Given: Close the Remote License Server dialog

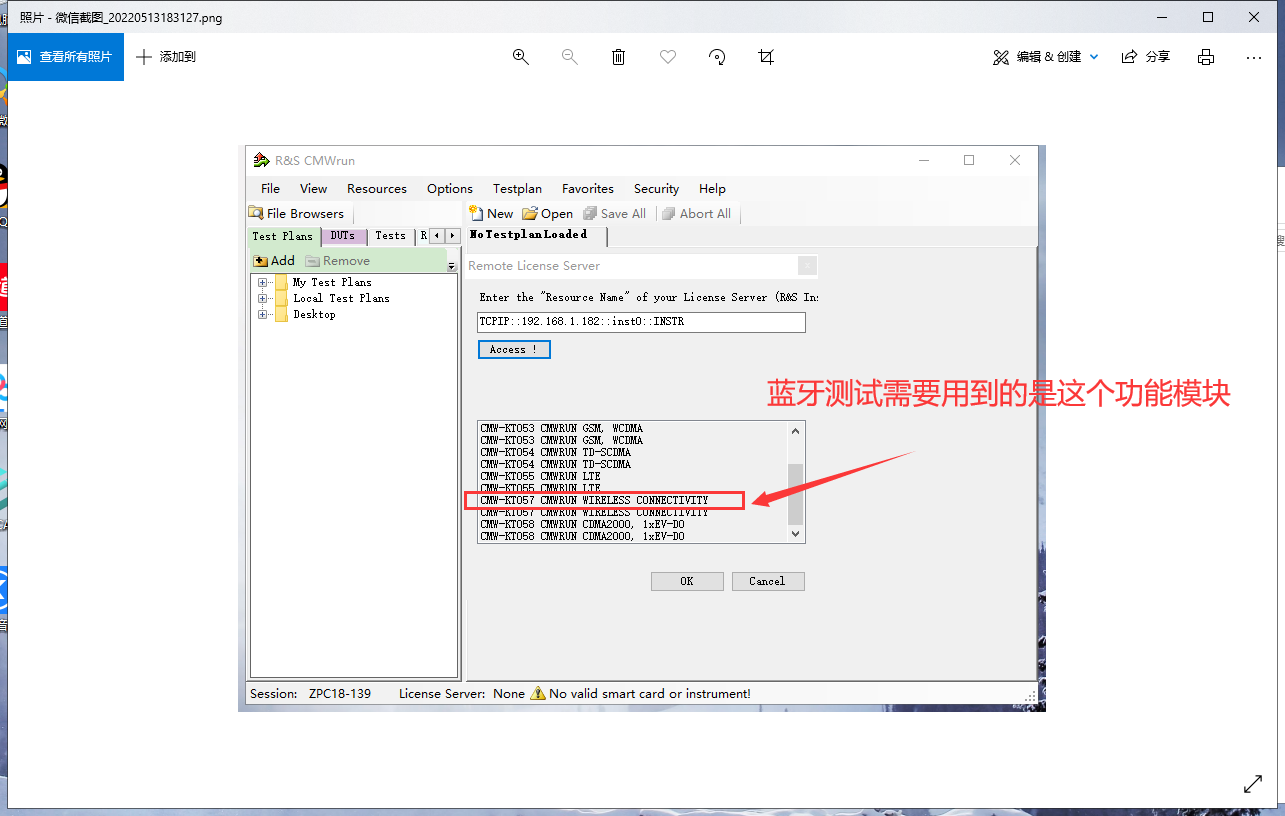Looking at the screenshot, I should (x=807, y=265).
